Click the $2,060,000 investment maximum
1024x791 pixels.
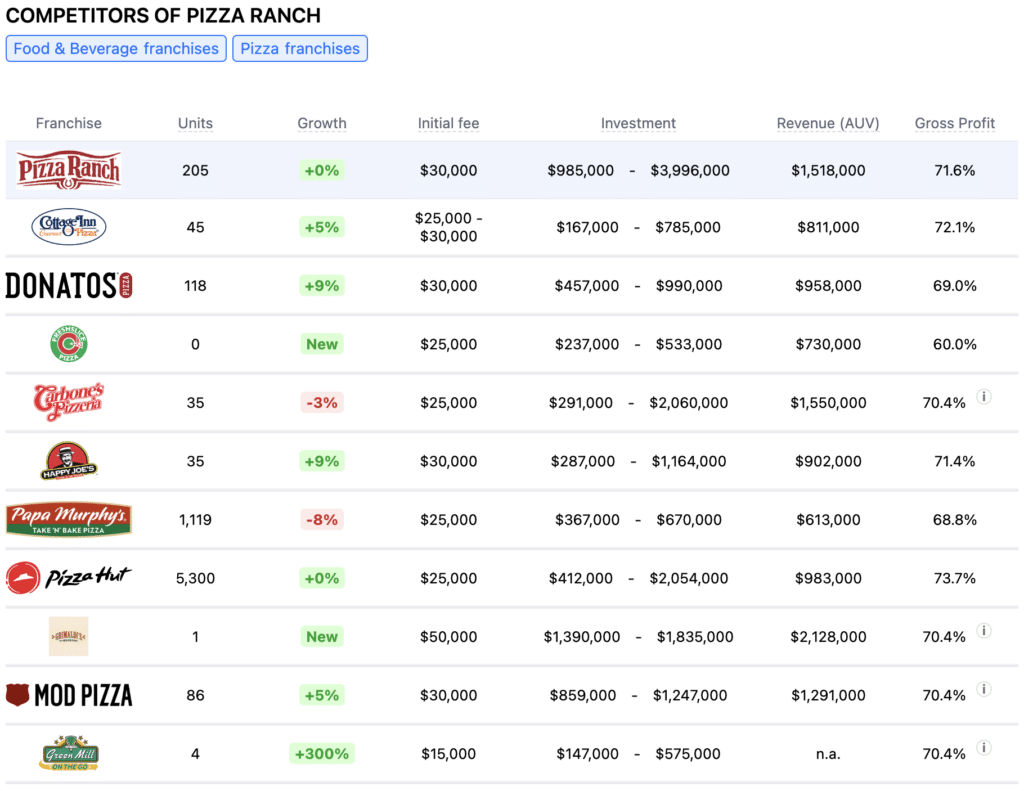[688, 402]
